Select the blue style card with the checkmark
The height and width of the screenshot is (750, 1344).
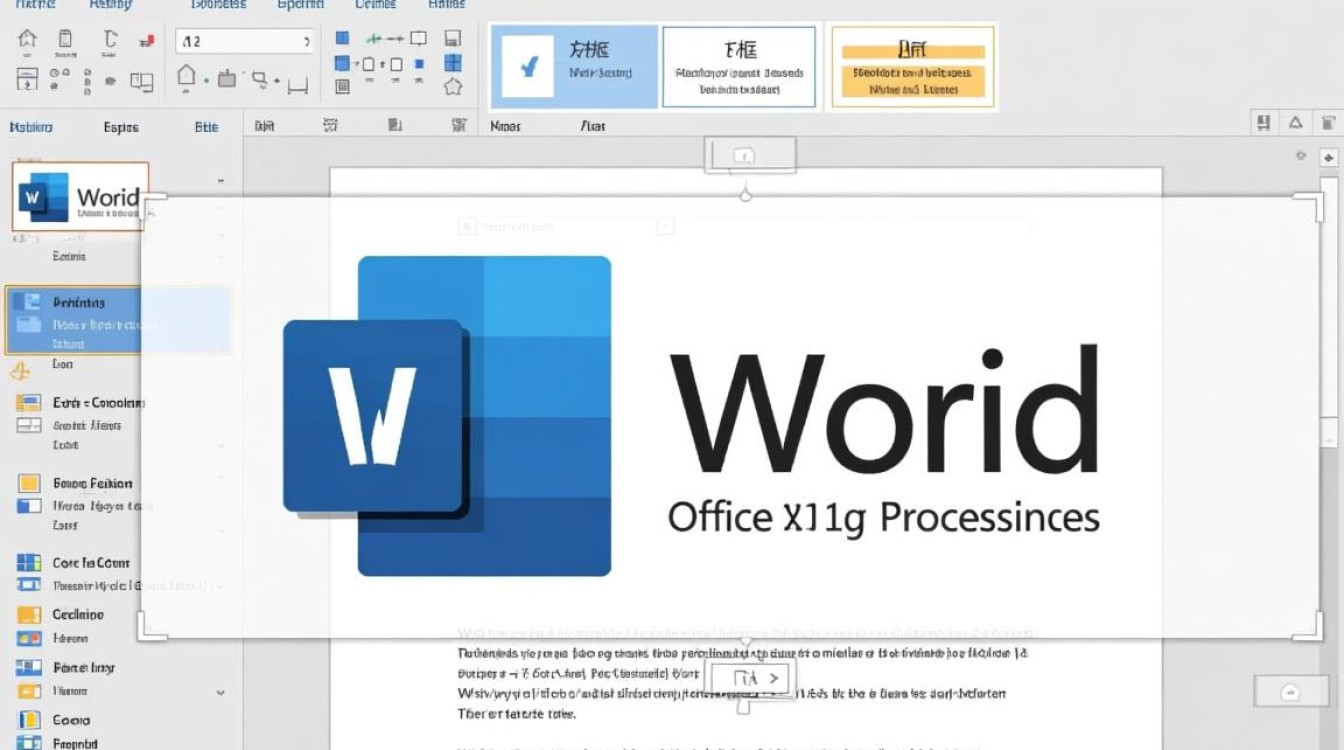pos(574,67)
